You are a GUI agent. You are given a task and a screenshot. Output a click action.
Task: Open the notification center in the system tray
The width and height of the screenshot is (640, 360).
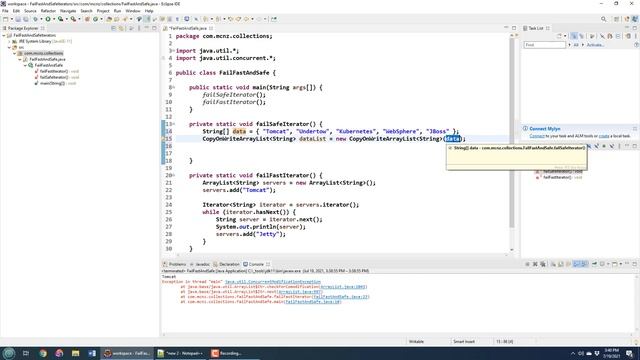pyautogui.click(x=630, y=353)
